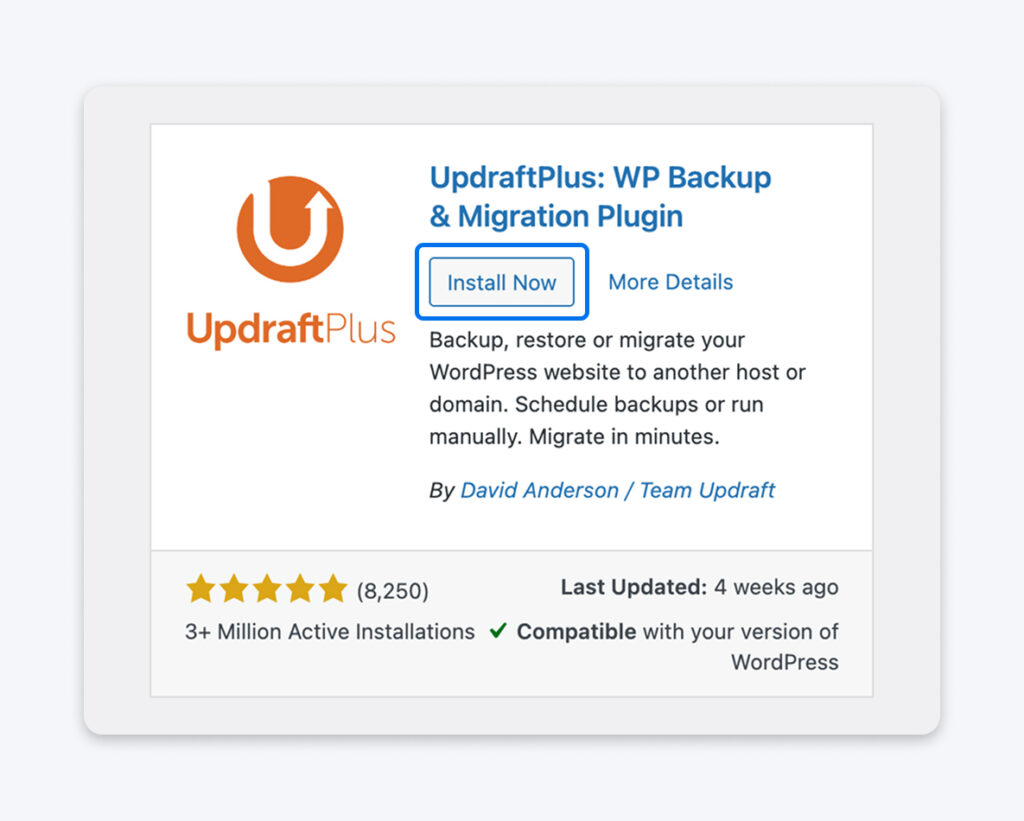Select the fourth rating star
The image size is (1024, 821).
point(298,589)
